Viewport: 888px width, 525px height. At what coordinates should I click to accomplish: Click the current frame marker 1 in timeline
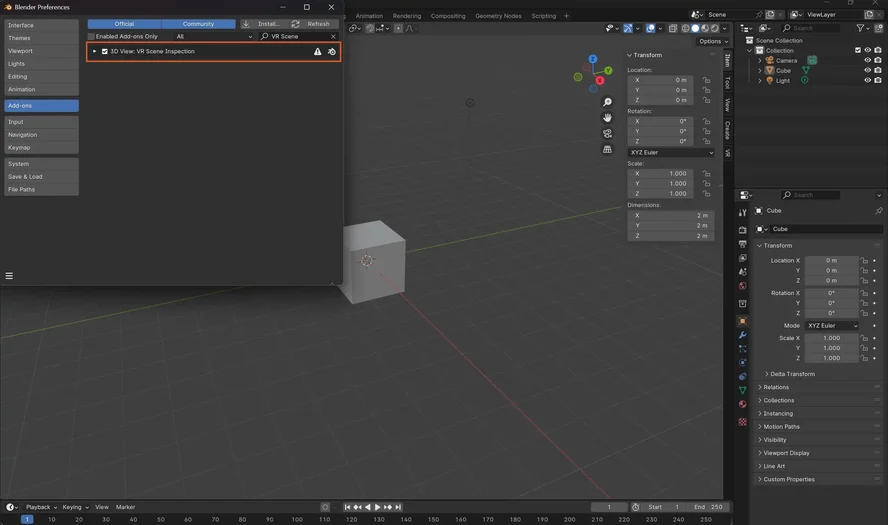[27, 519]
